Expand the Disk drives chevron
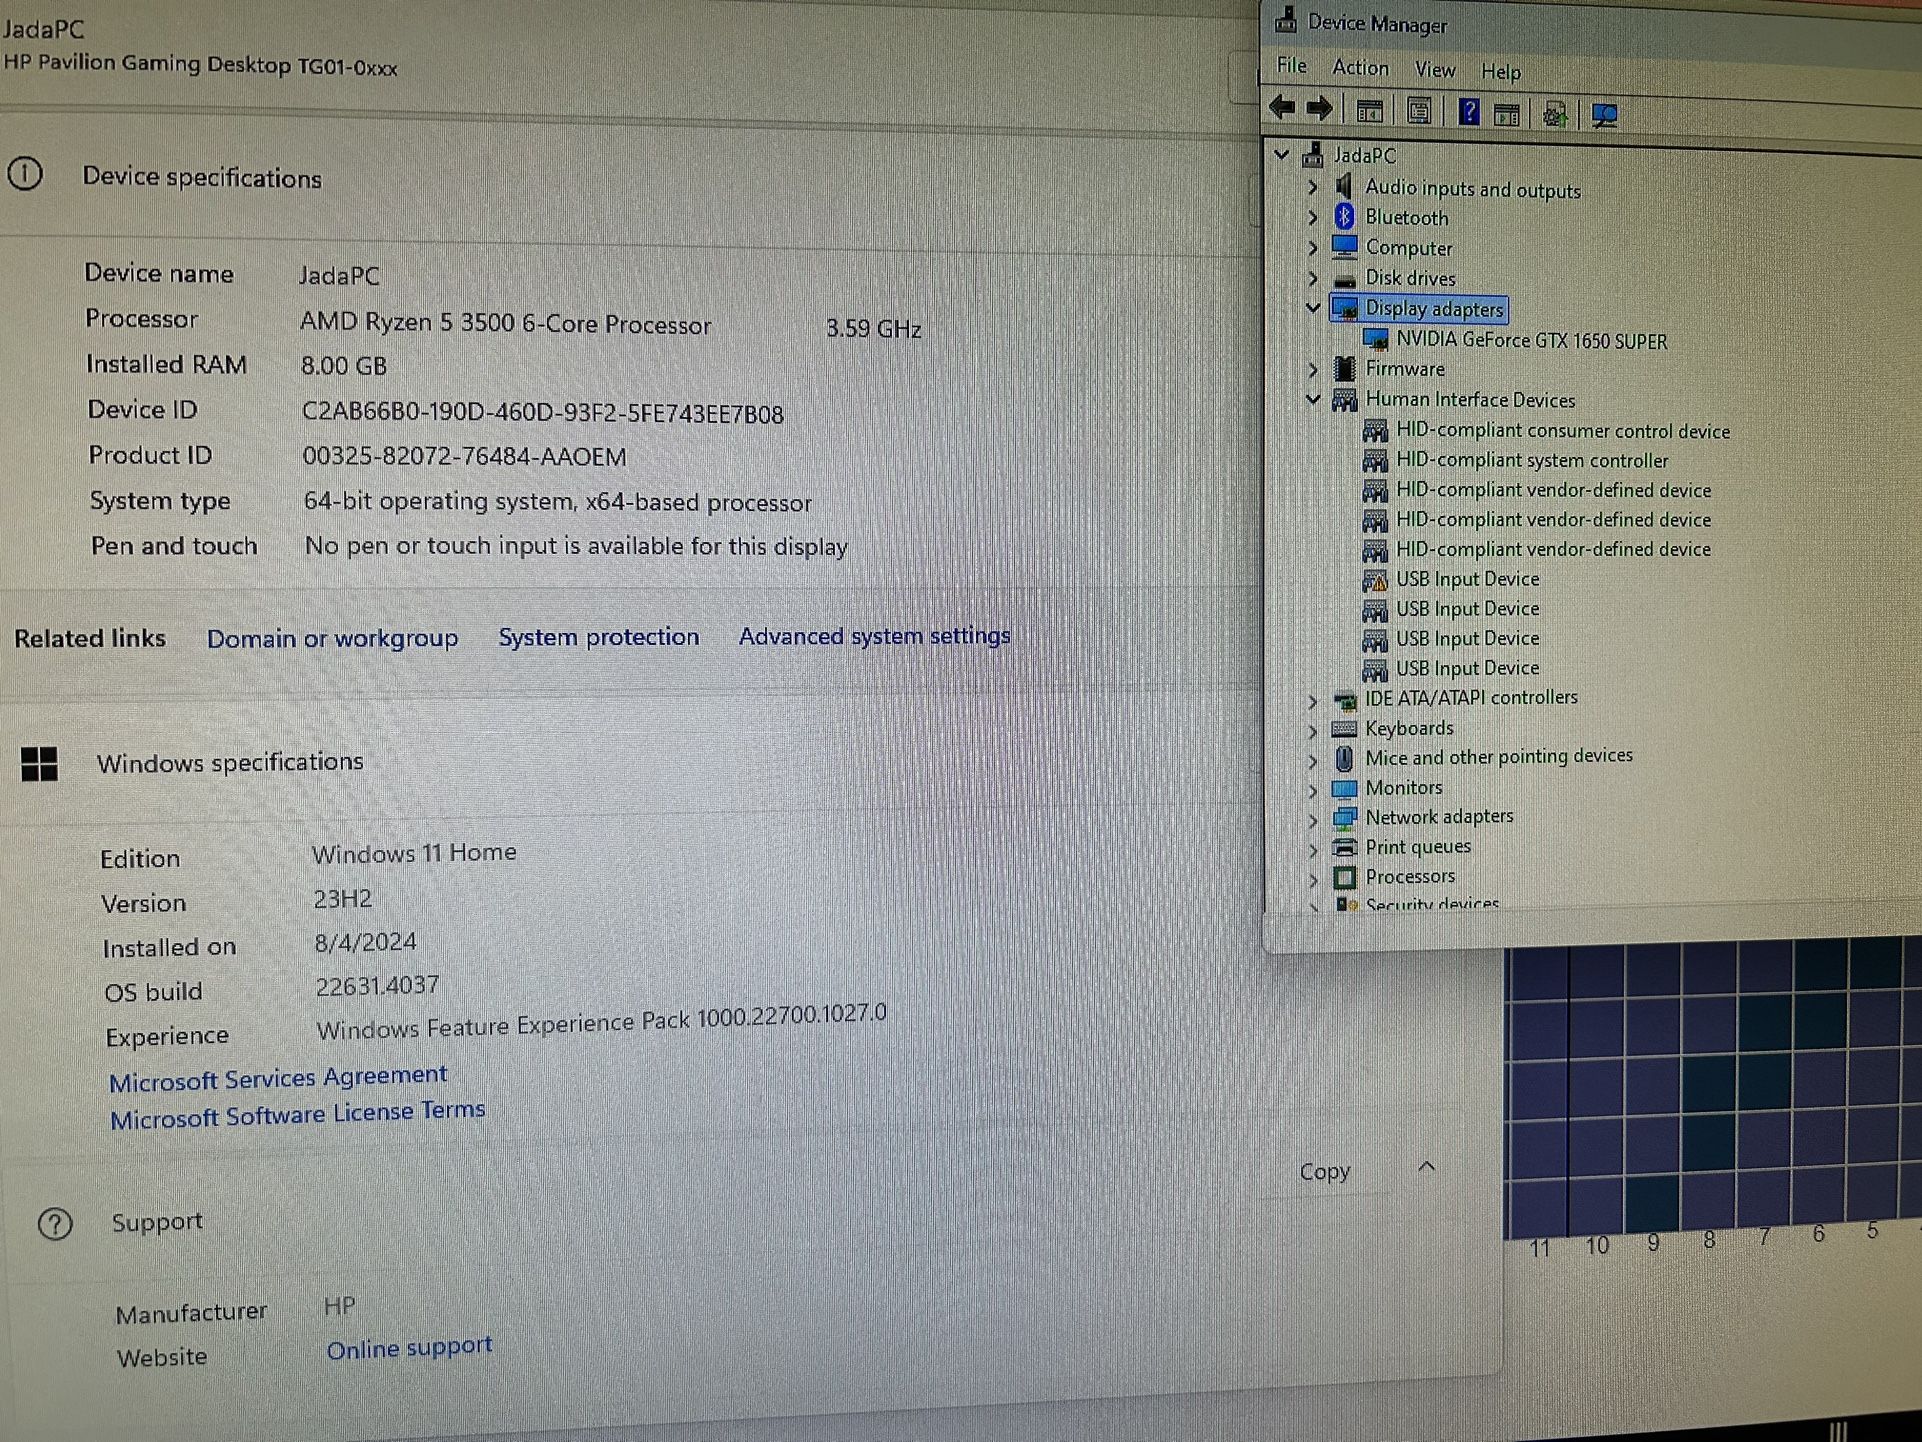 point(1313,278)
